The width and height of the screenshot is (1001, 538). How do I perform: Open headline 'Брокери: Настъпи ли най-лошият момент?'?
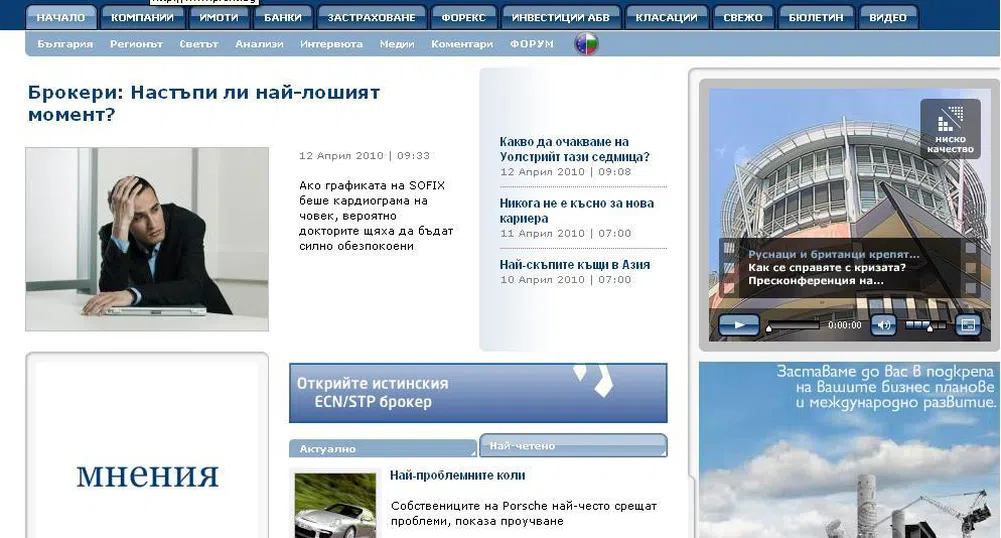204,103
